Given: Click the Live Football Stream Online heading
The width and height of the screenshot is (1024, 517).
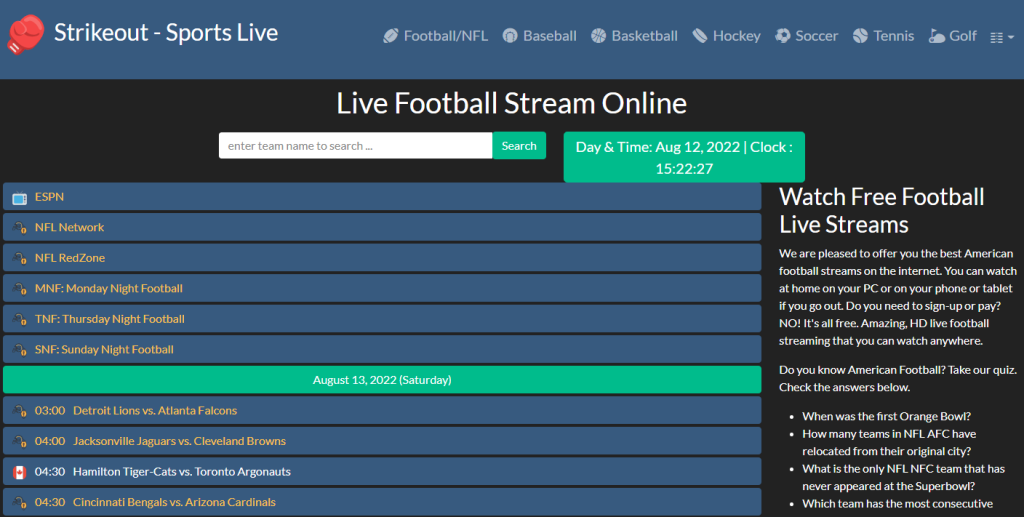Looking at the screenshot, I should [x=511, y=103].
